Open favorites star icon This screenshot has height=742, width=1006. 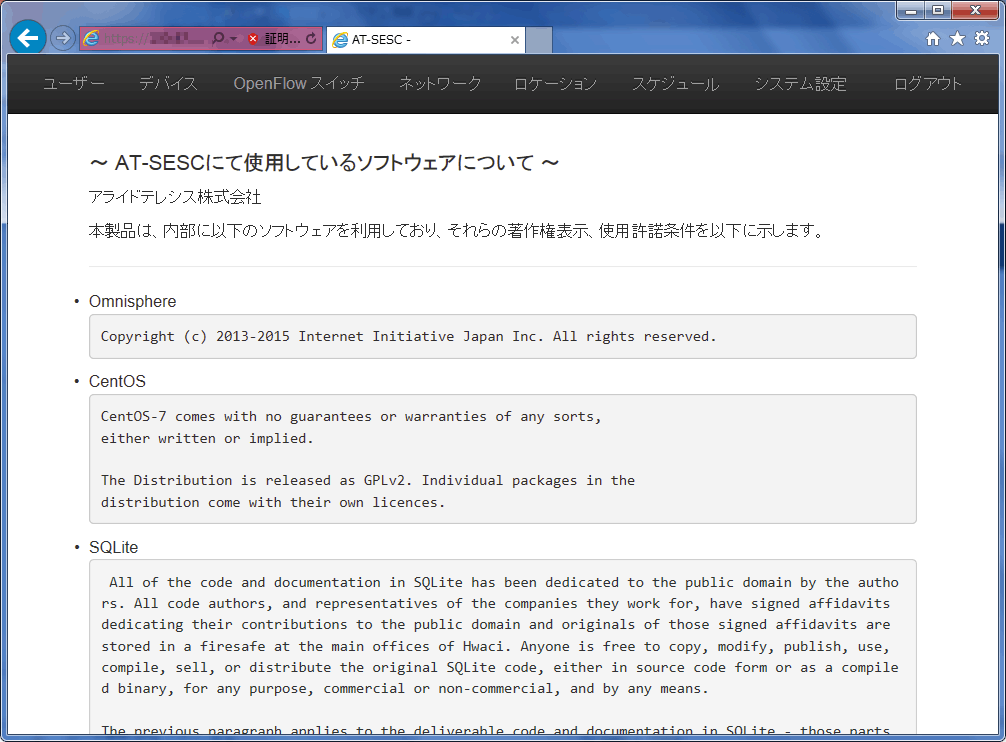[x=957, y=38]
